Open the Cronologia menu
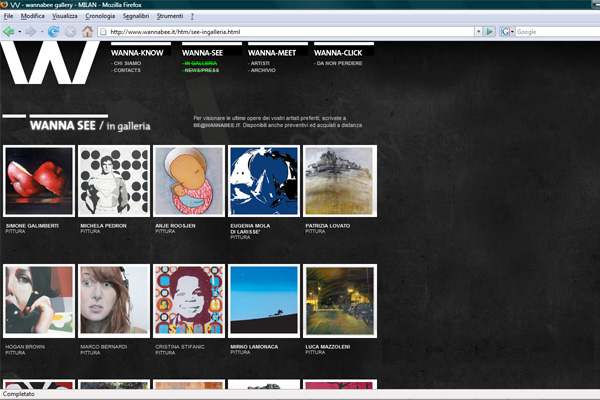Viewport: 600px width, 400px height. pyautogui.click(x=100, y=16)
